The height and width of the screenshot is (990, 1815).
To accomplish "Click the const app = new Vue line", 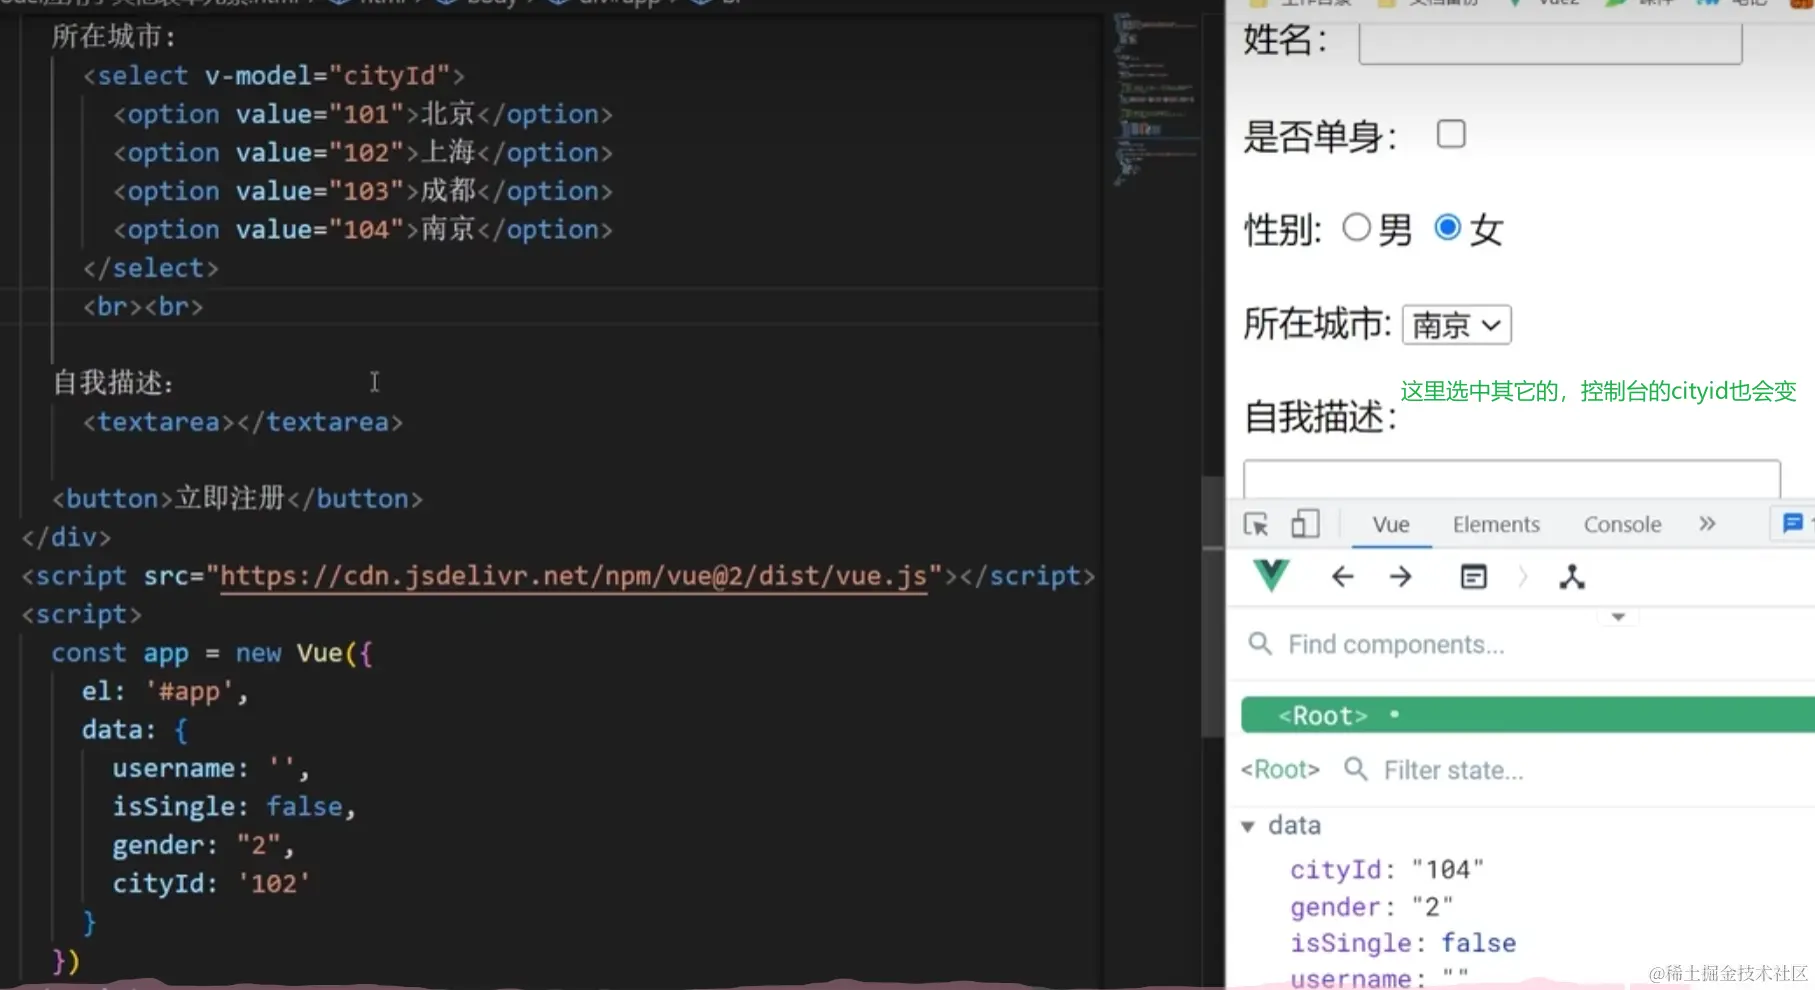I will pyautogui.click(x=212, y=653).
